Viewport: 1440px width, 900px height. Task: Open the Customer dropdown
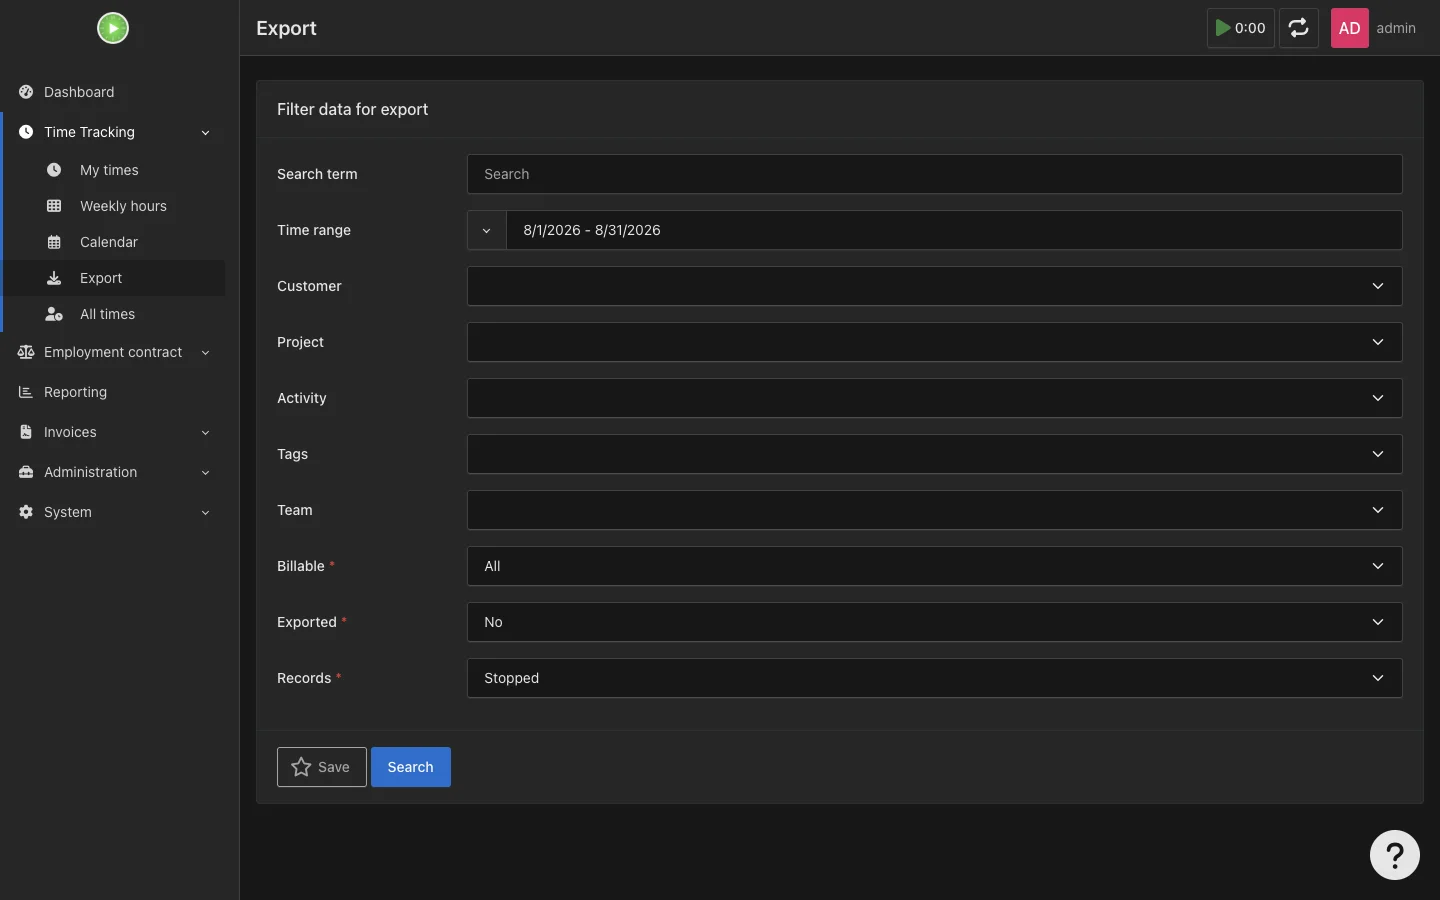[934, 286]
